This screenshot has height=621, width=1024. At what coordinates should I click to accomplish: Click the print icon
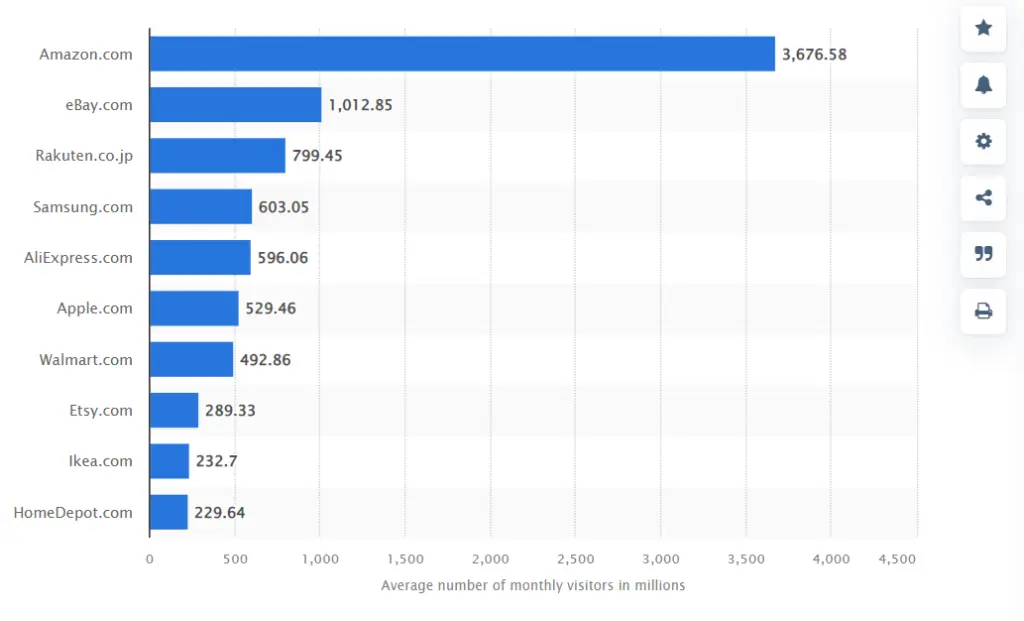(983, 311)
